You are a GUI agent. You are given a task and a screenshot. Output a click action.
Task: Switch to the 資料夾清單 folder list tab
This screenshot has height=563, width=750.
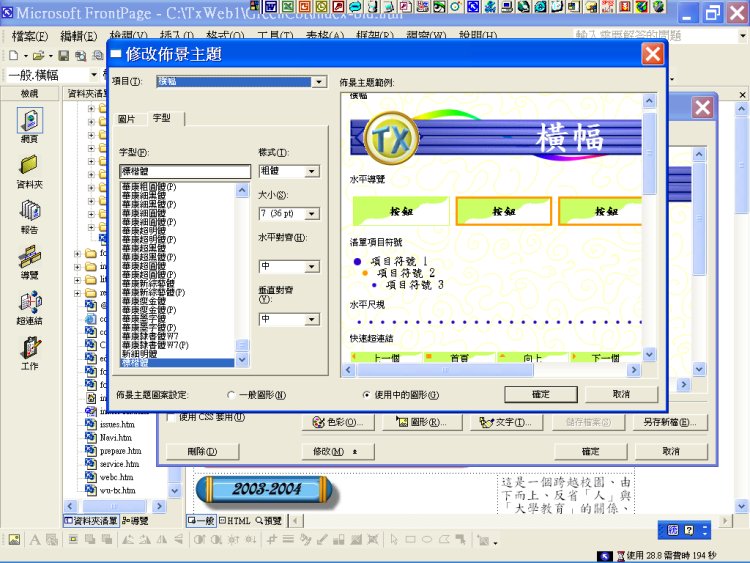tap(91, 520)
